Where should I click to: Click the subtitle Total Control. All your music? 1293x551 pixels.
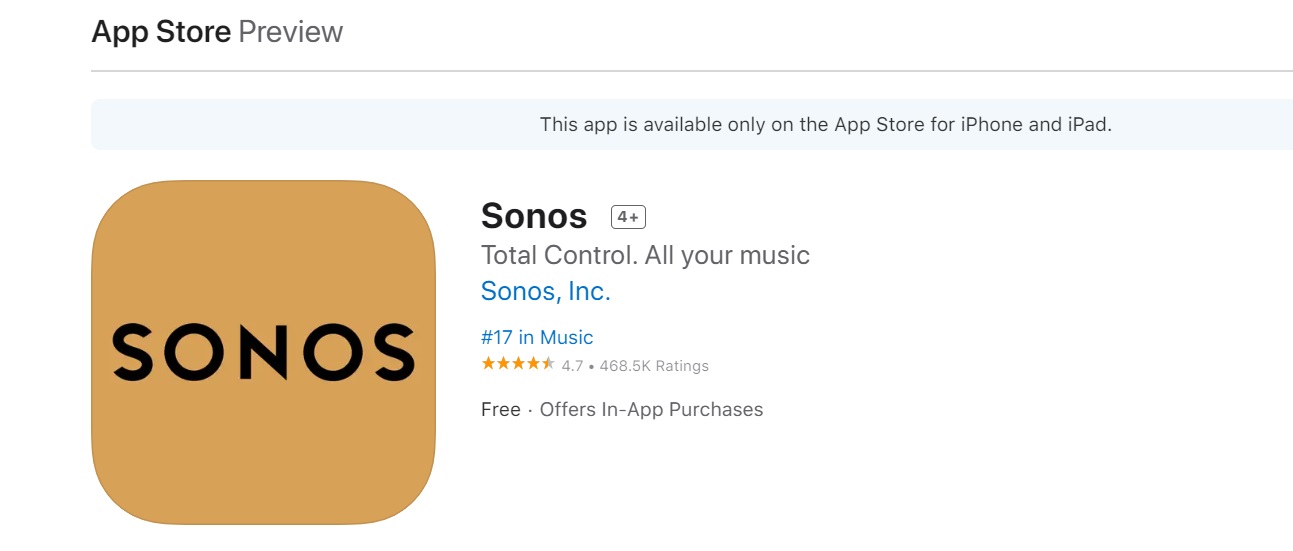point(645,255)
